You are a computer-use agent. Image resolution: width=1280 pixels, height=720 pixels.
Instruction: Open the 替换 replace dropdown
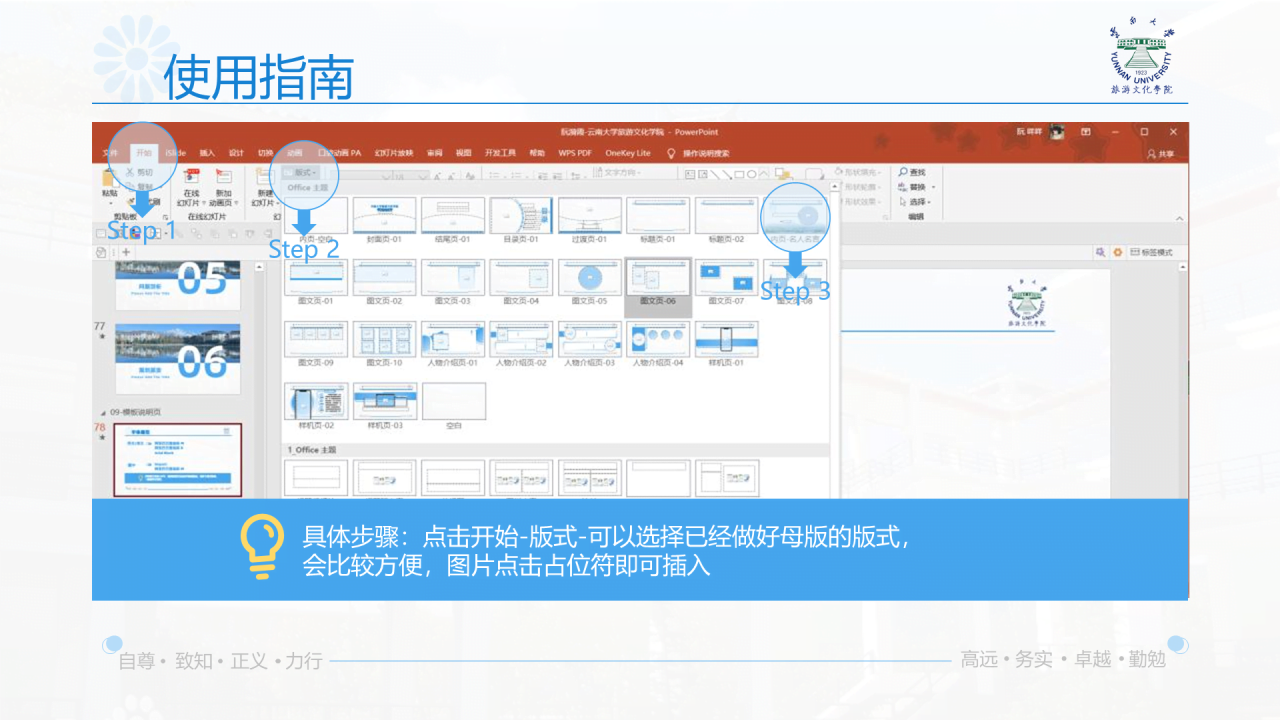[x=917, y=186]
